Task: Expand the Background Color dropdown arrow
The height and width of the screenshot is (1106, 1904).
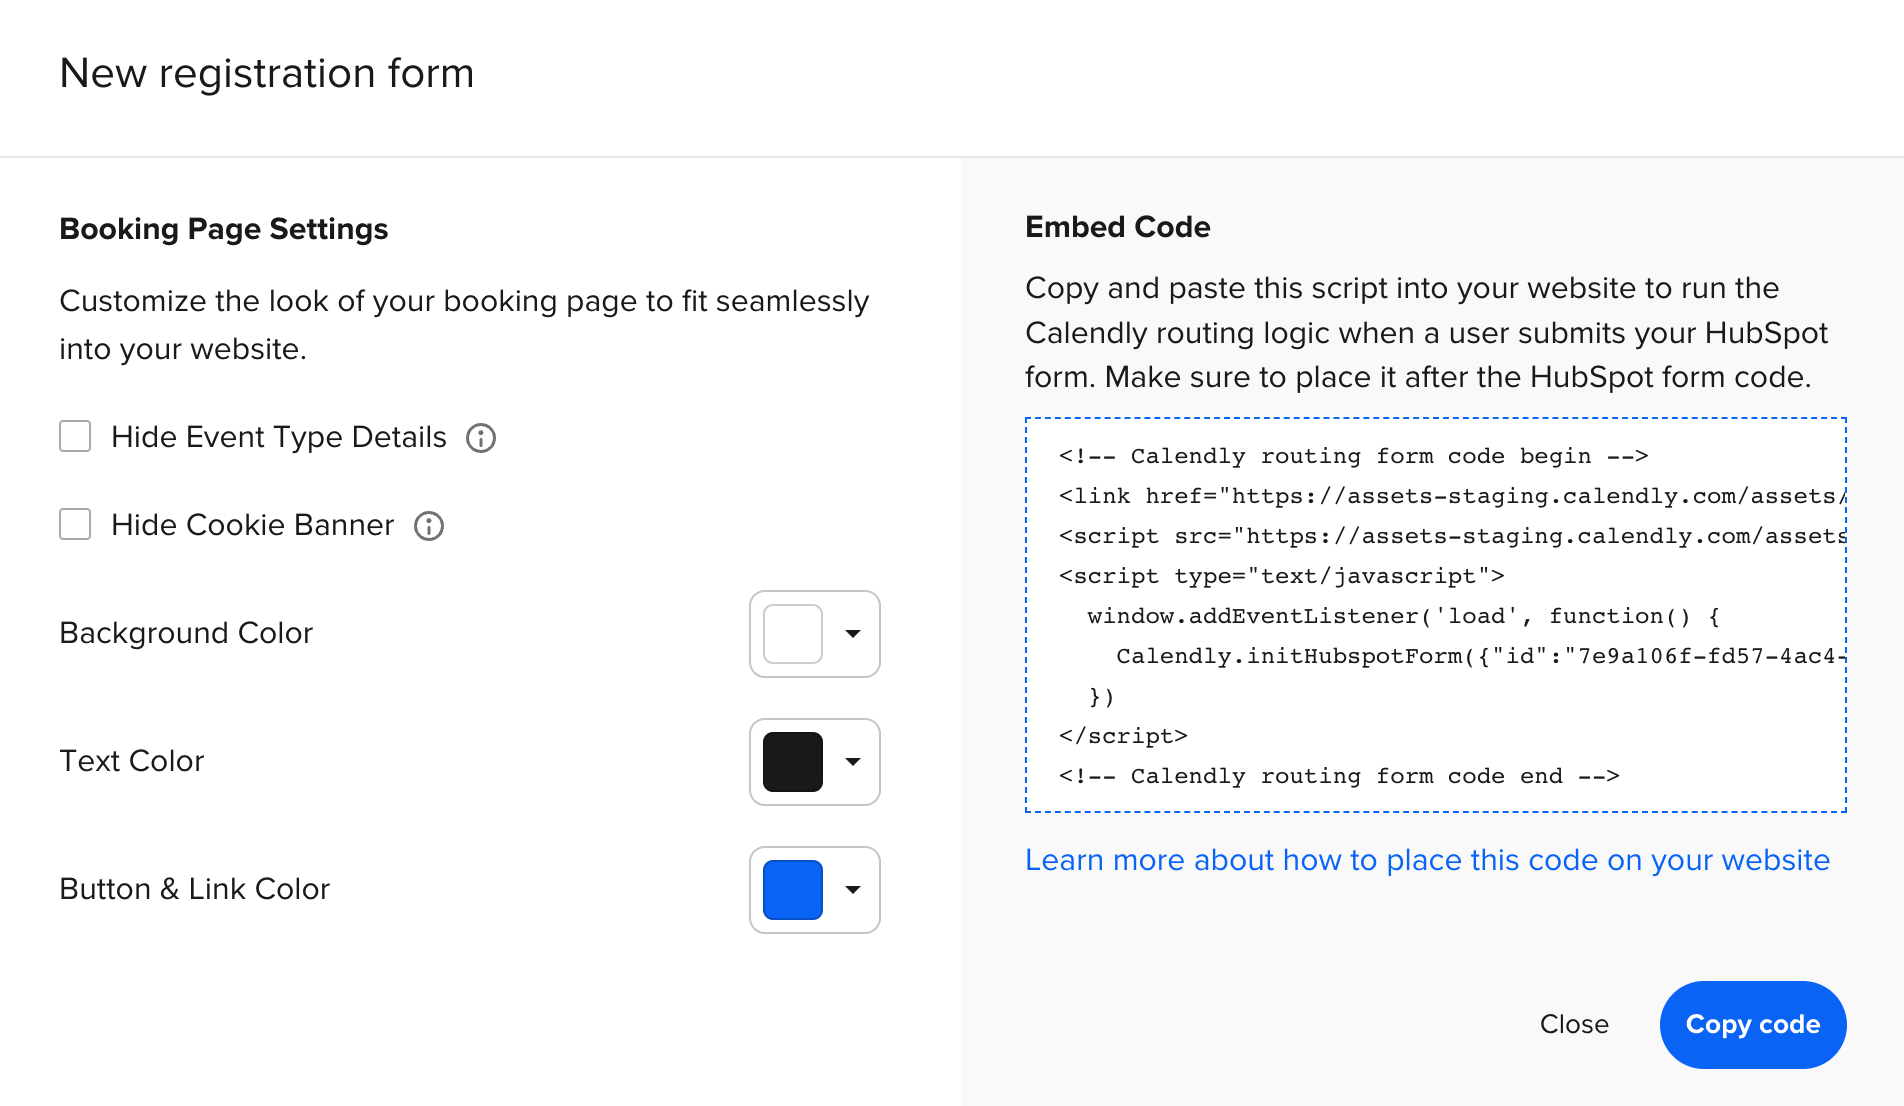Action: [852, 634]
